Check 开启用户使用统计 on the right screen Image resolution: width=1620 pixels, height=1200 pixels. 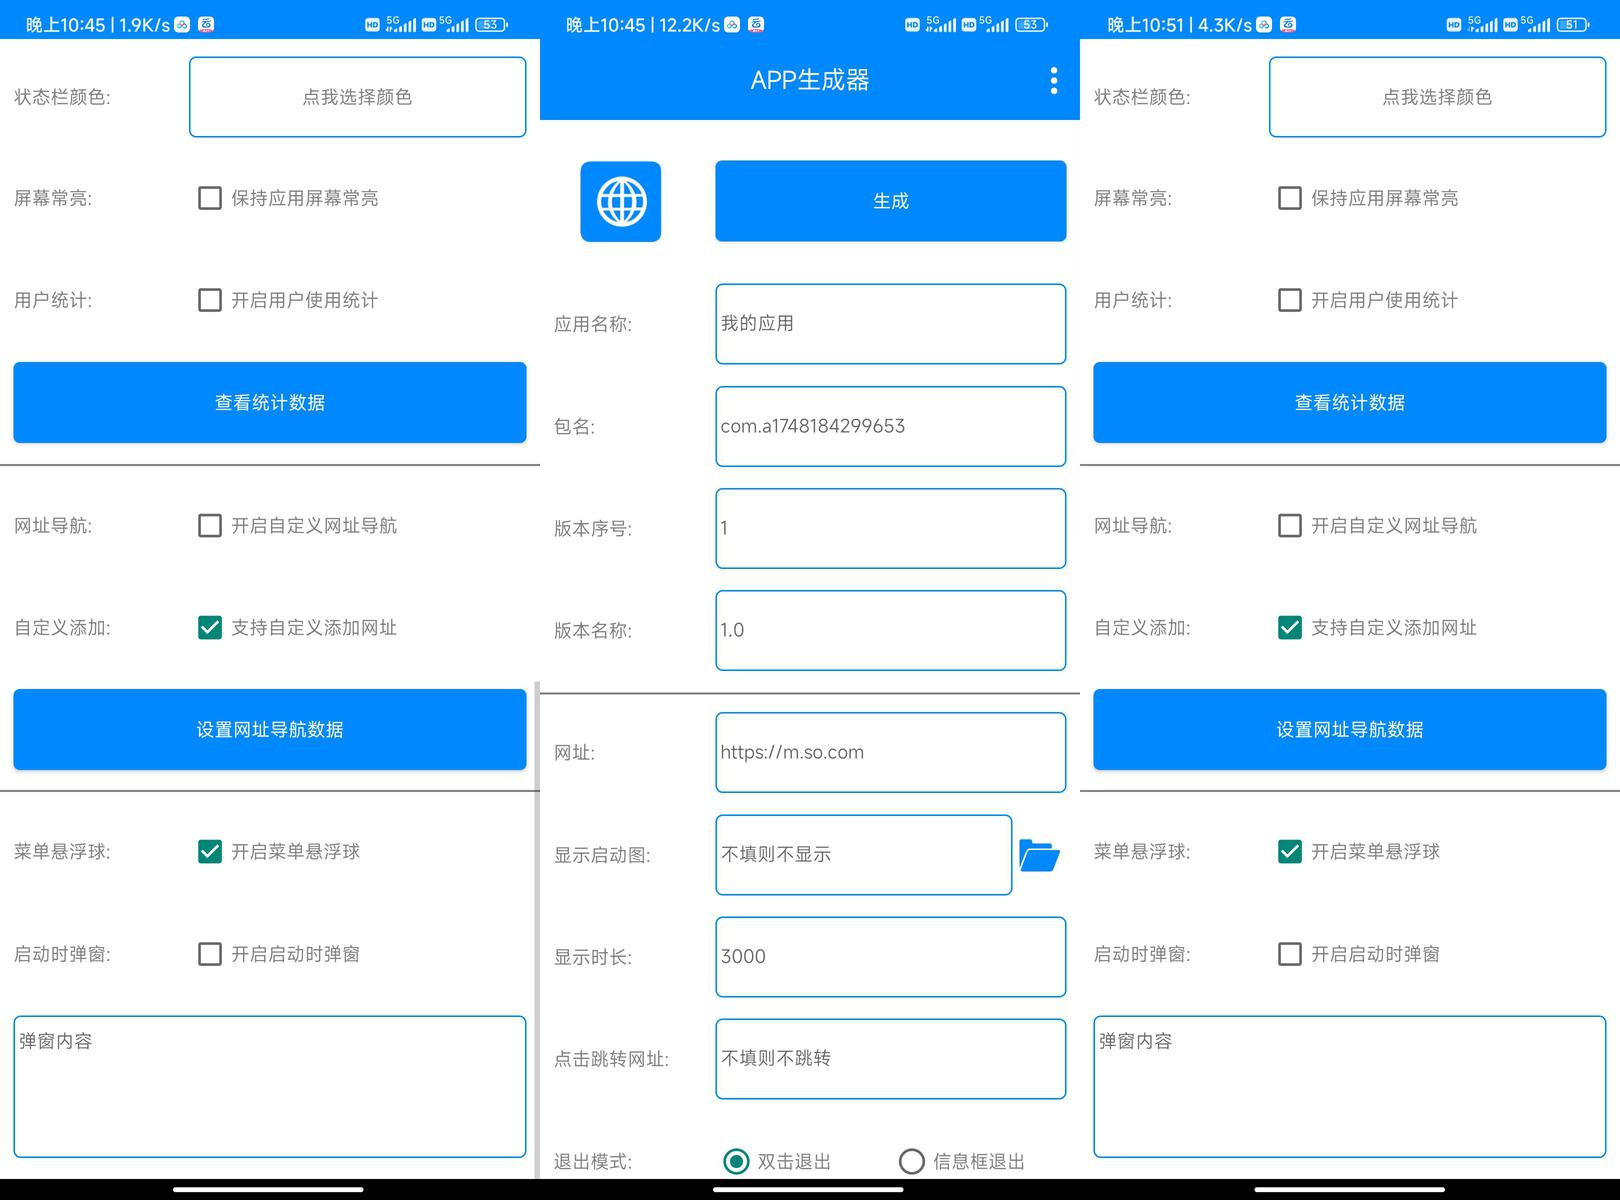coord(1290,300)
